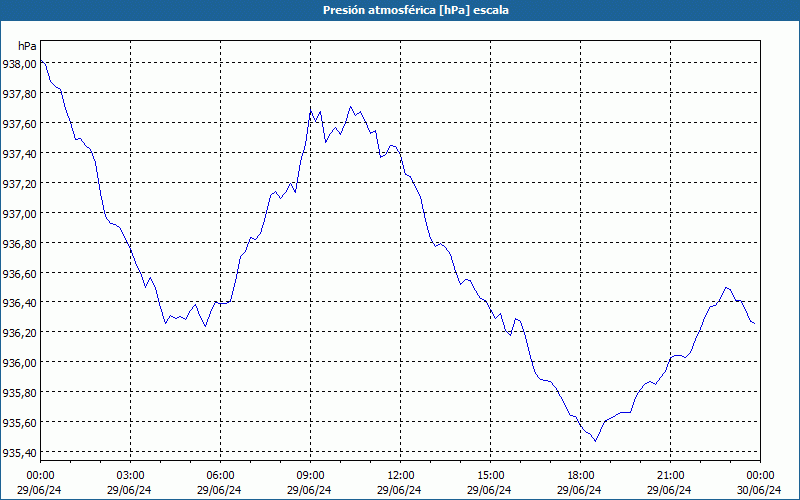Select the 935,80 axis value

(19, 393)
